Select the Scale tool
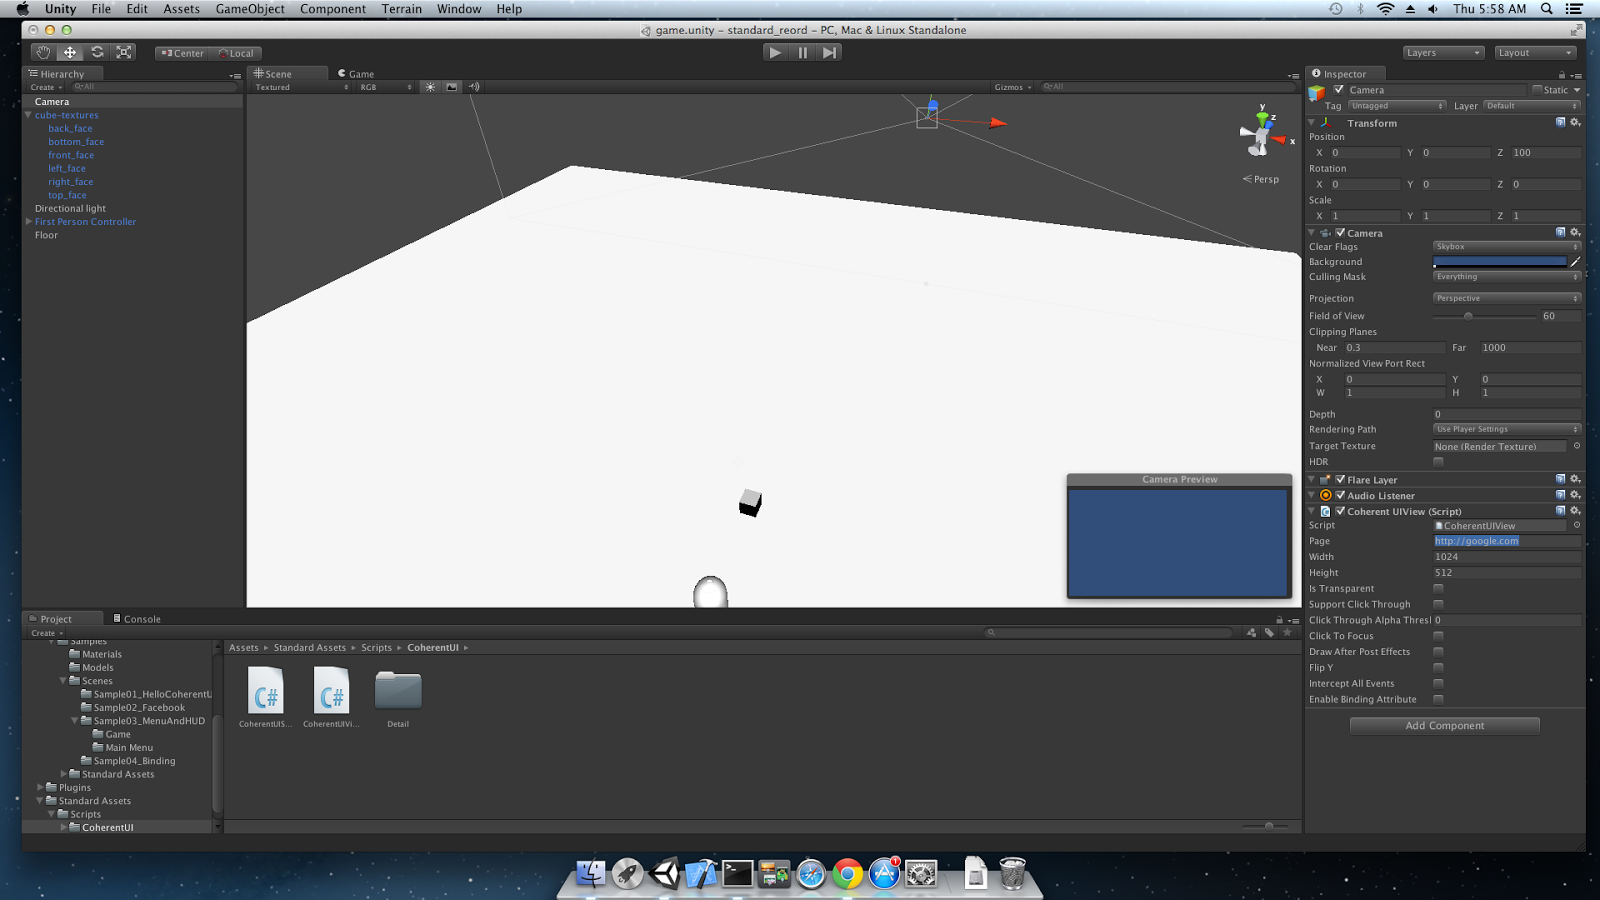This screenshot has width=1600, height=900. (124, 53)
